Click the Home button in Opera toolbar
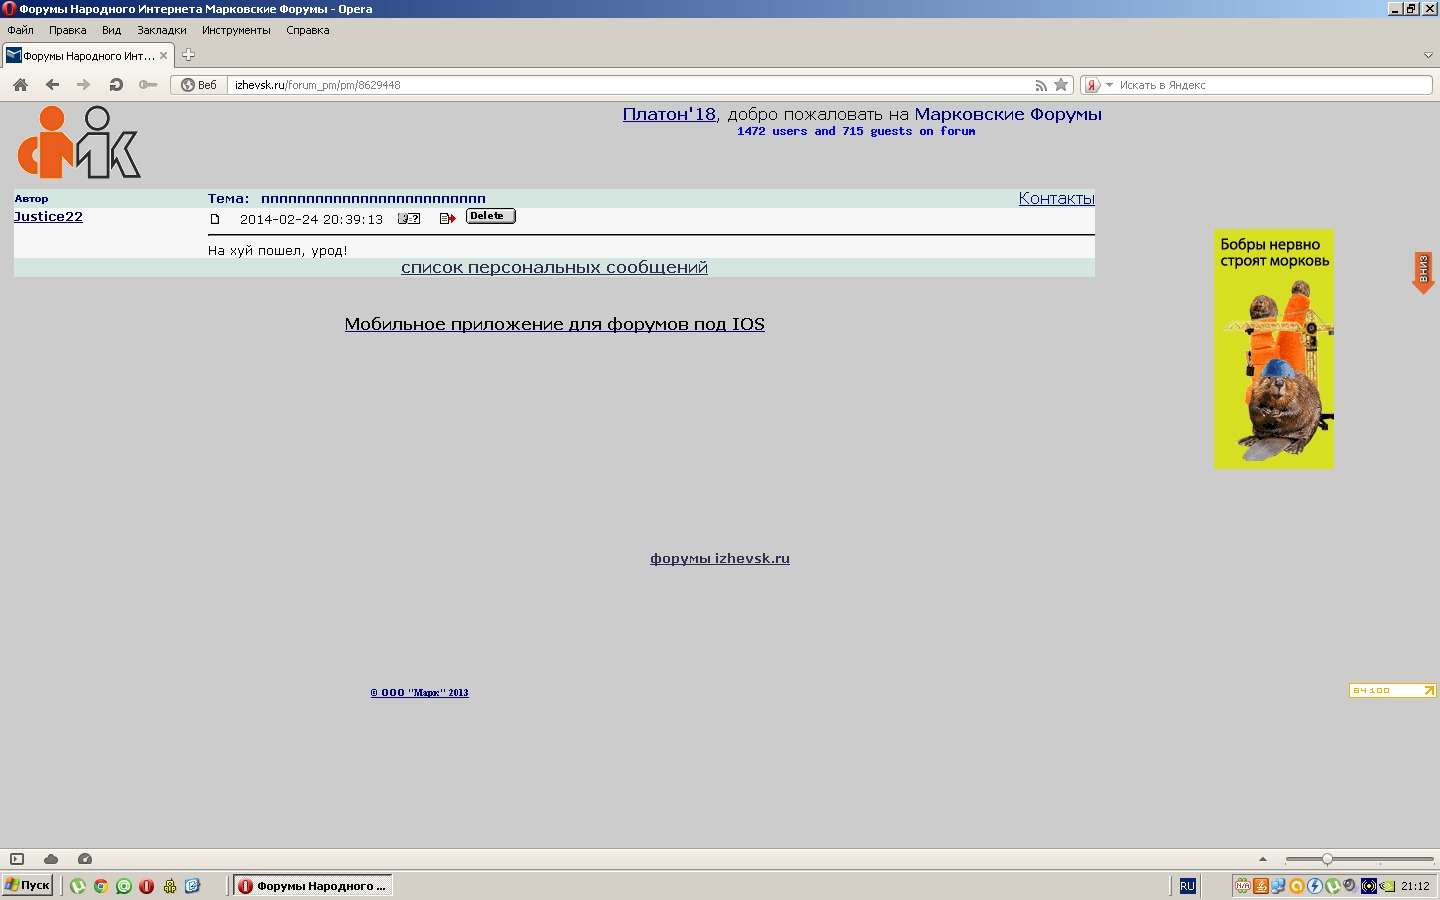 pyautogui.click(x=20, y=85)
